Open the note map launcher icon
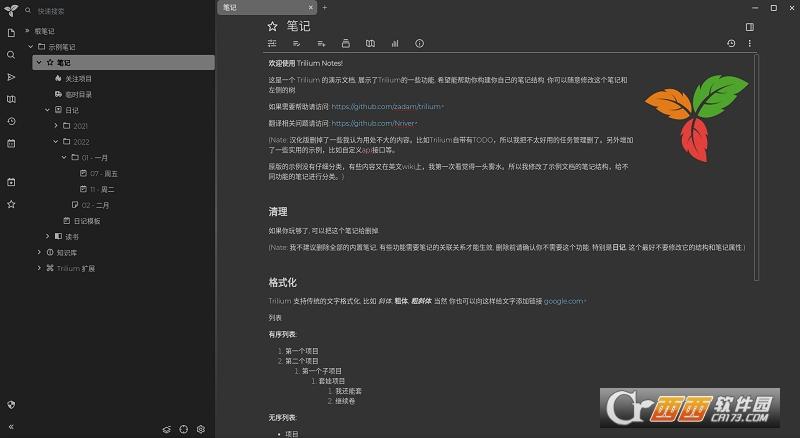 point(11,99)
